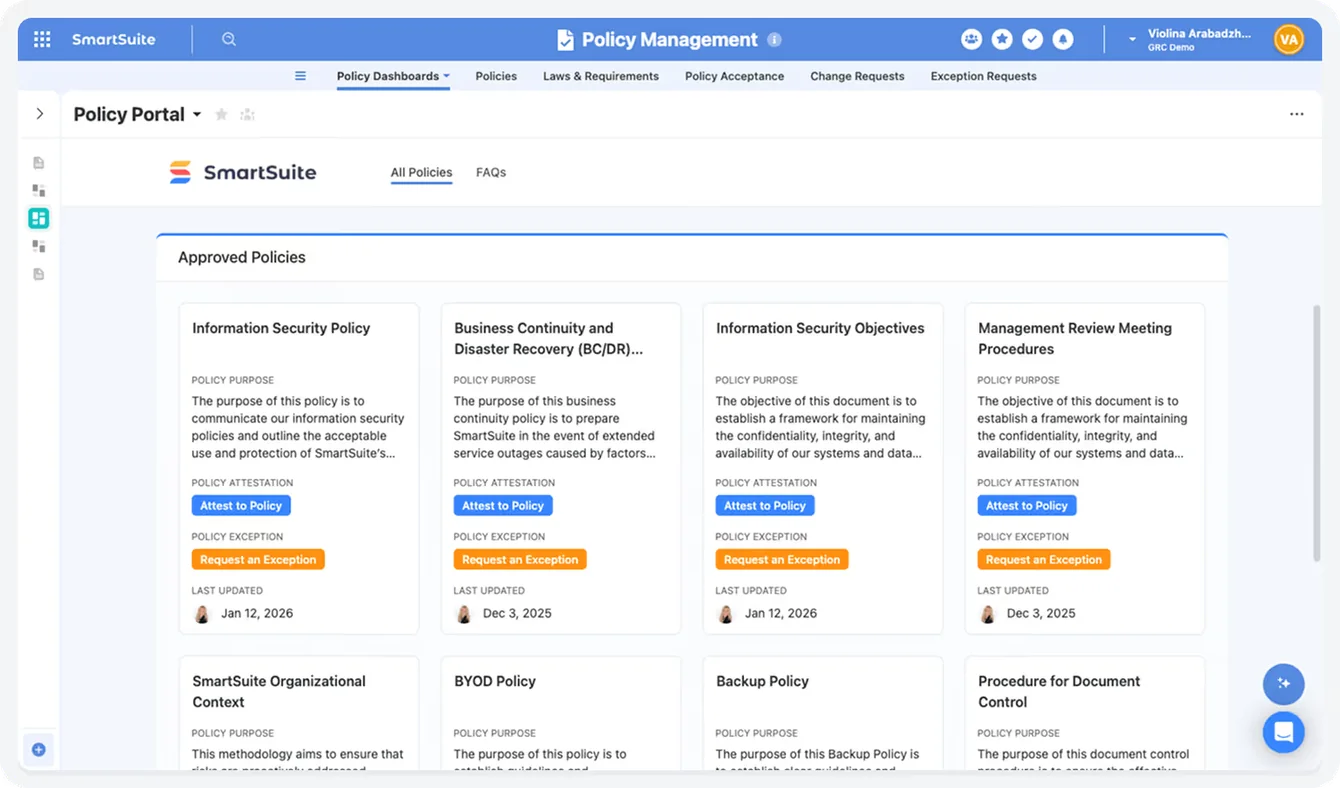Star the Policy Portal dashboard

(222, 115)
